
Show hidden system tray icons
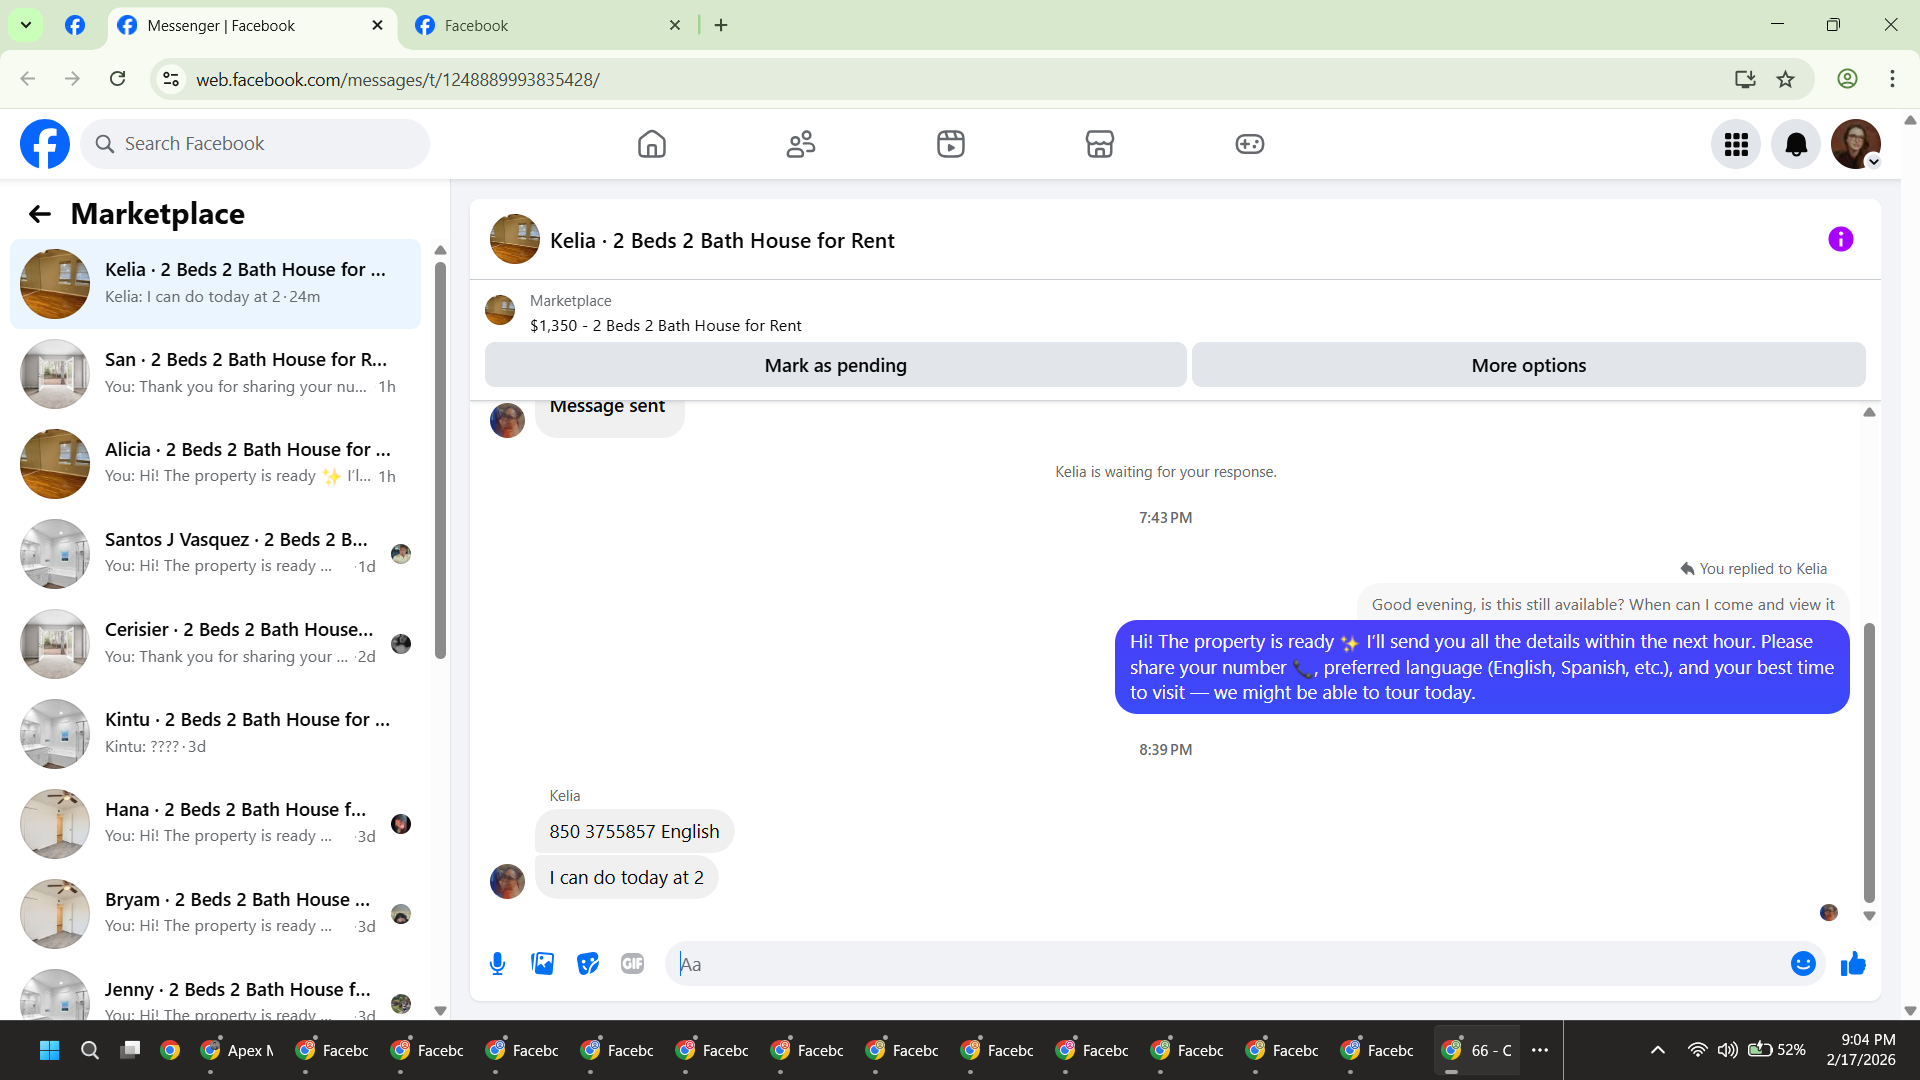(1657, 1050)
